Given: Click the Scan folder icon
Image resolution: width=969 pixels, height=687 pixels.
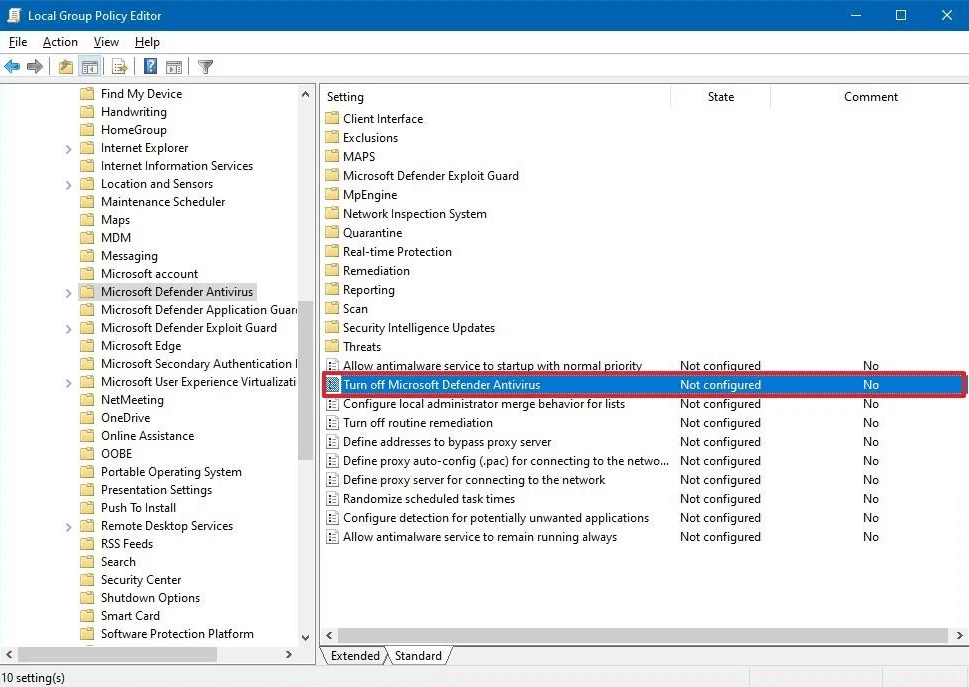Looking at the screenshot, I should click(332, 308).
